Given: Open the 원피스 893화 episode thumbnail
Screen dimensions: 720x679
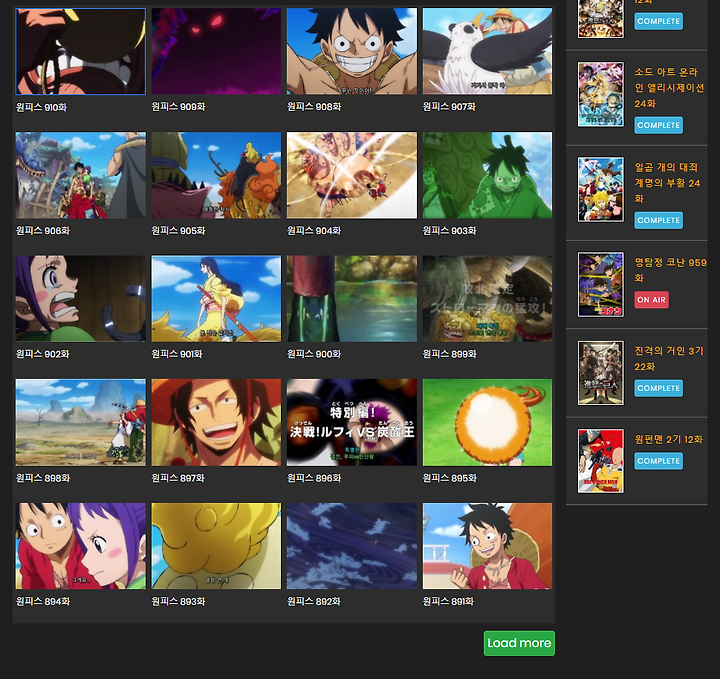Looking at the screenshot, I should 216,546.
